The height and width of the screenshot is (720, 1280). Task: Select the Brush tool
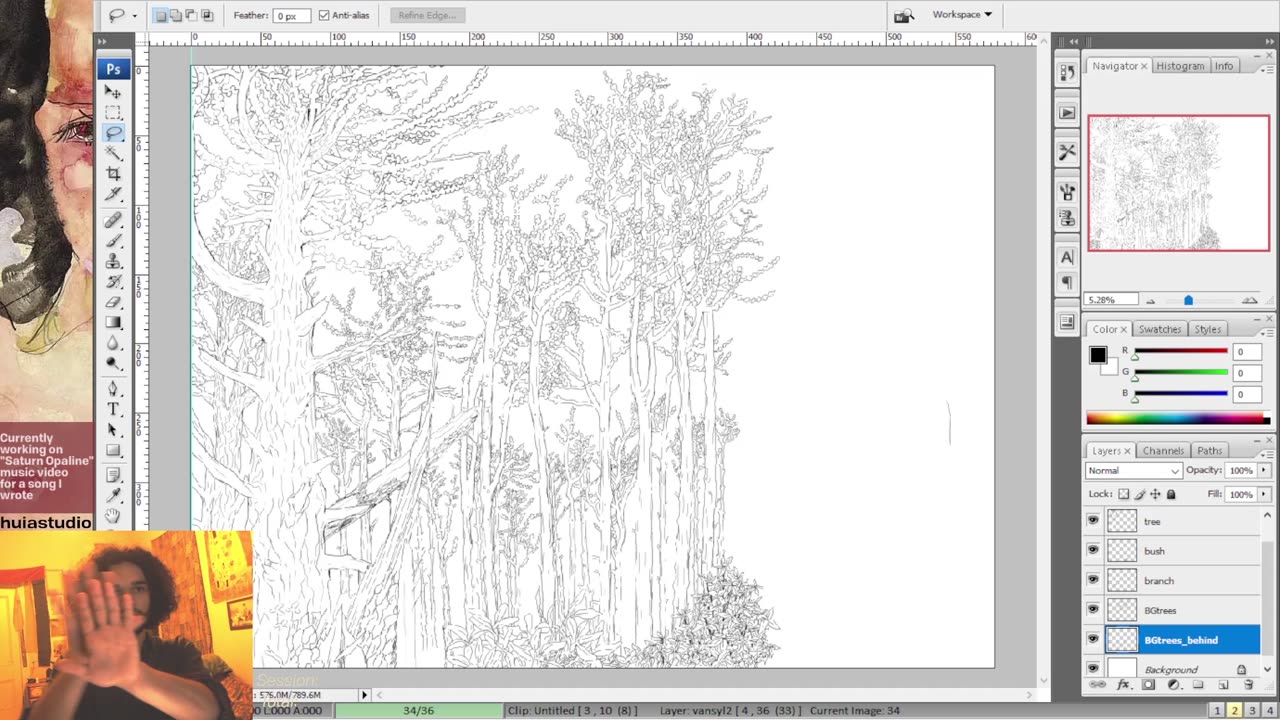pyautogui.click(x=113, y=241)
